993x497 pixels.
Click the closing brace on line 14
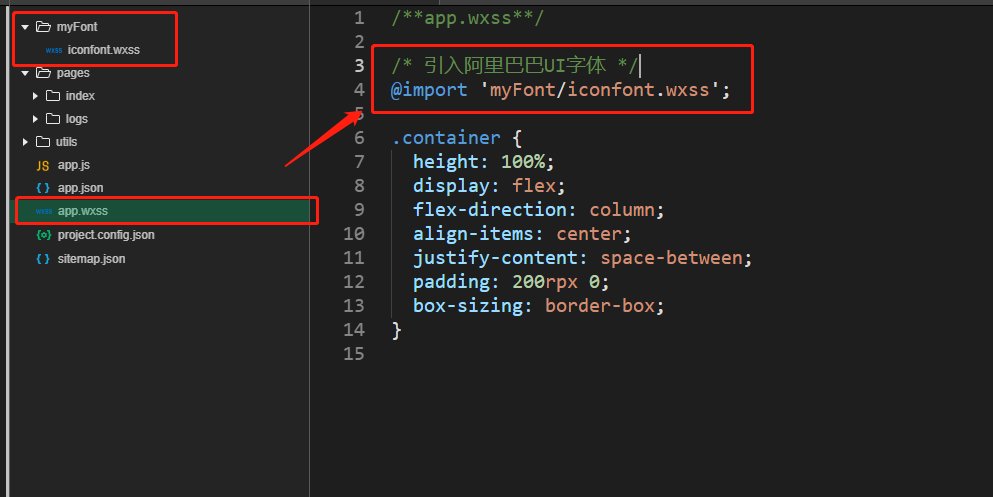coord(396,330)
